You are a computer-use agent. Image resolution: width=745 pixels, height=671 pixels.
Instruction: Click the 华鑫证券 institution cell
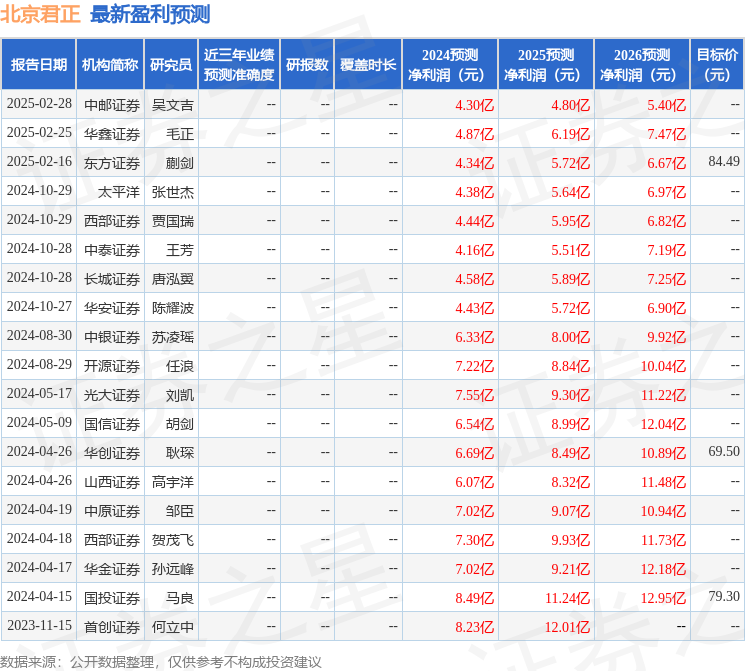[x=112, y=134]
